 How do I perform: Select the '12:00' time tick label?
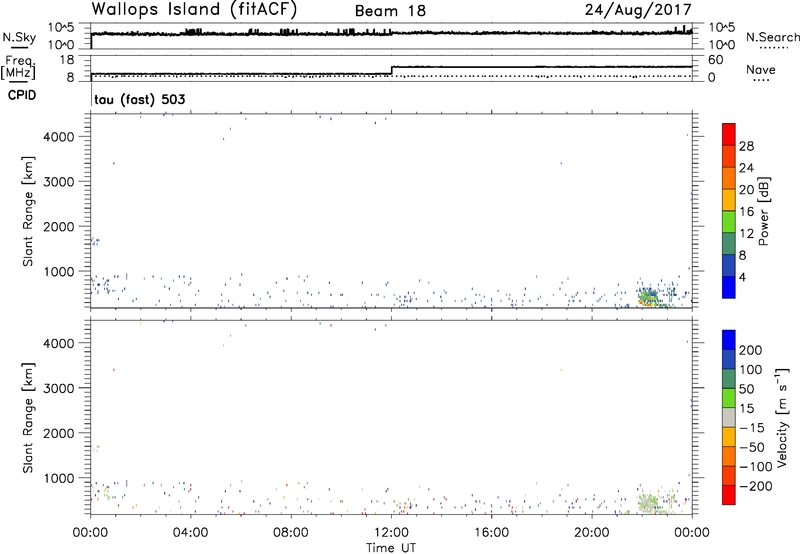391,533
